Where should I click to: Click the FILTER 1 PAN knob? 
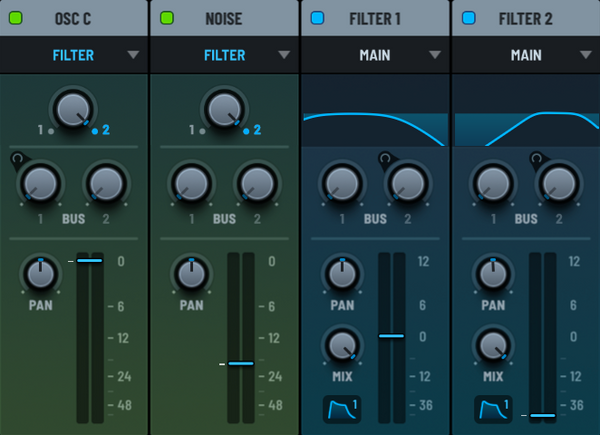pyautogui.click(x=342, y=274)
